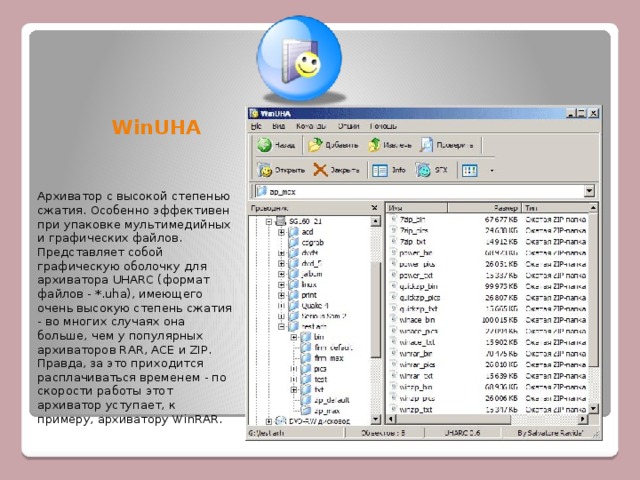This screenshot has width=640, height=480.
Task: Click the file icon beside winace_bin
Action: pyautogui.click(x=394, y=320)
